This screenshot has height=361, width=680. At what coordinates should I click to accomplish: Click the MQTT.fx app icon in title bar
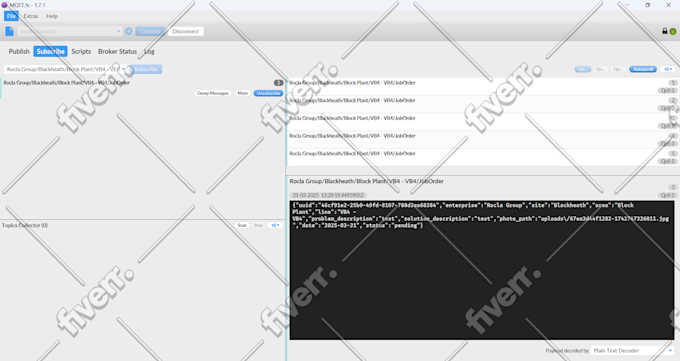click(x=4, y=5)
